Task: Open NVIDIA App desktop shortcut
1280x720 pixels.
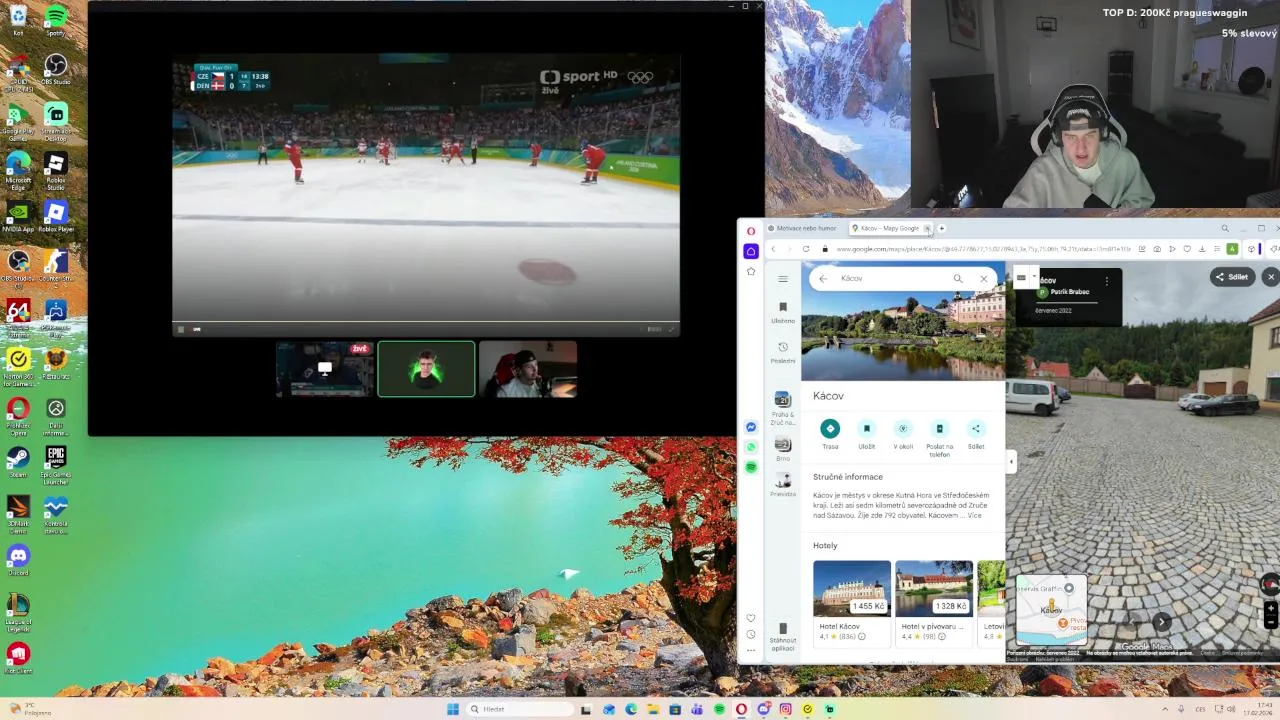Action: [18, 216]
